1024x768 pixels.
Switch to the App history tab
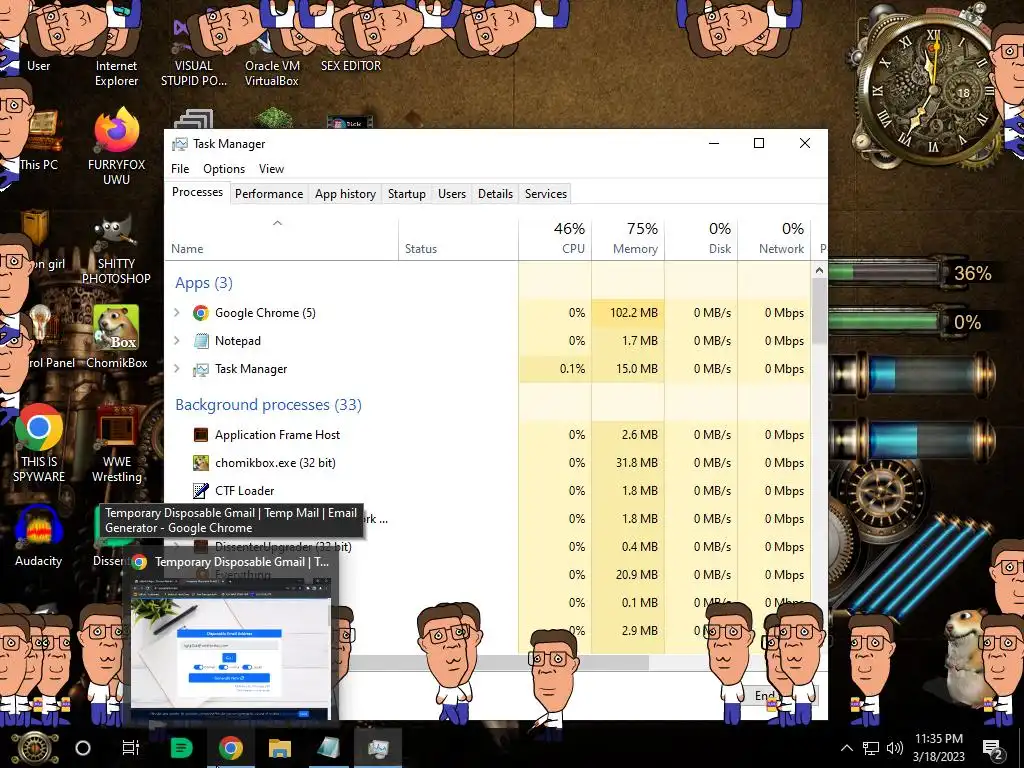[345, 194]
